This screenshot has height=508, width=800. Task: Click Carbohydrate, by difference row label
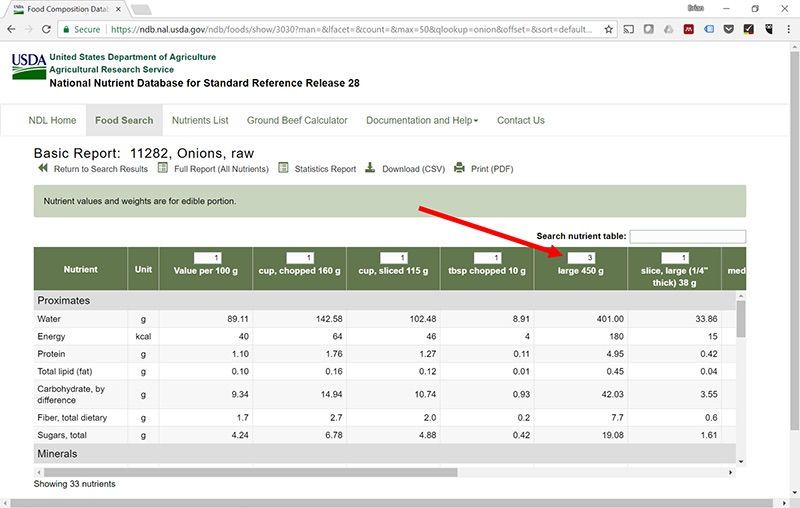[71, 394]
